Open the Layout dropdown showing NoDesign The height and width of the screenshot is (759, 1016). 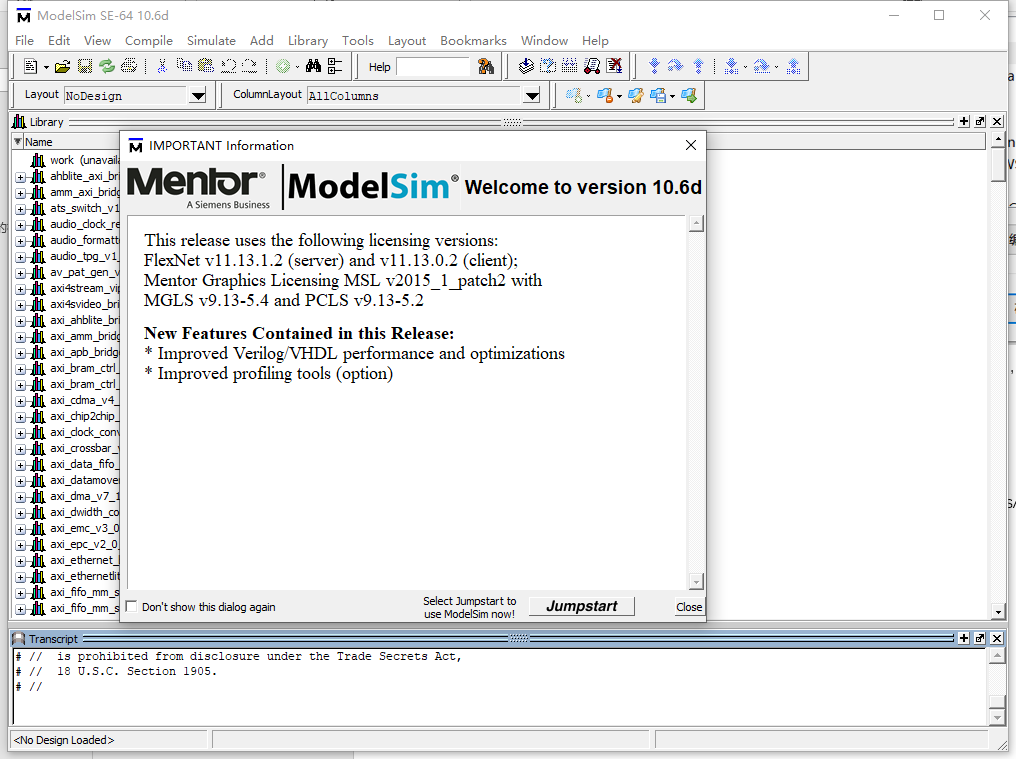point(196,95)
